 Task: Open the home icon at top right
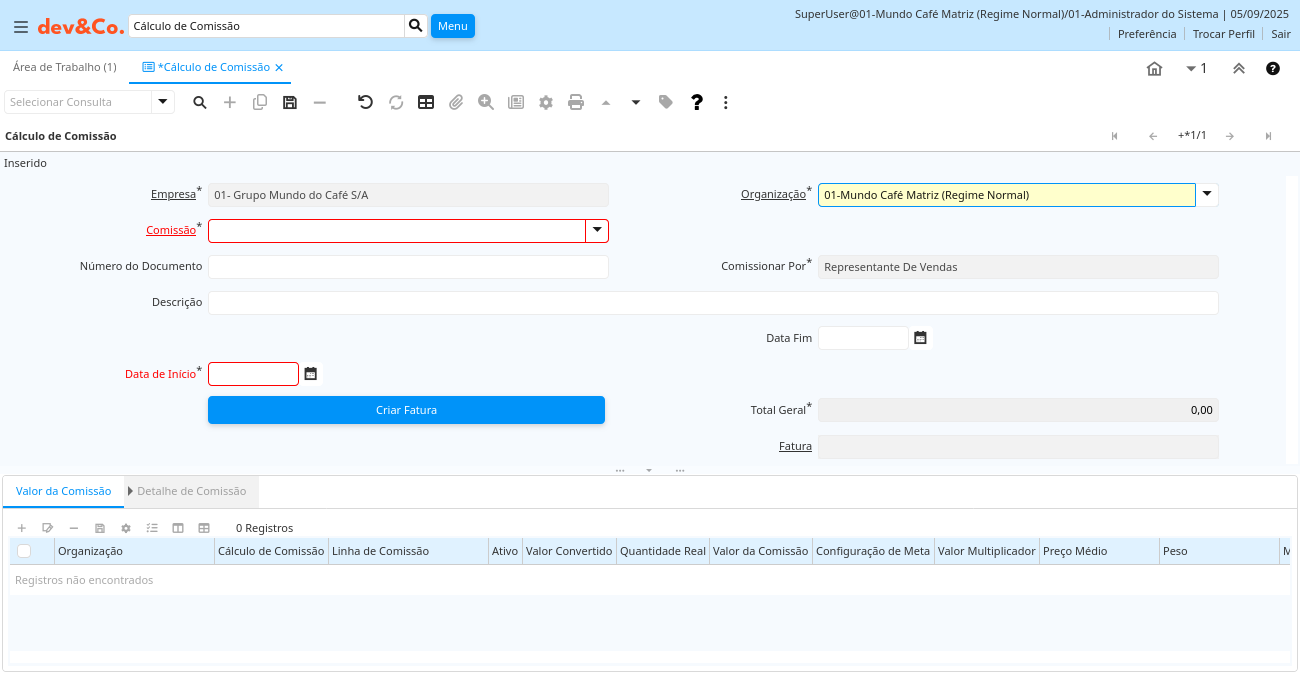pyautogui.click(x=1154, y=68)
